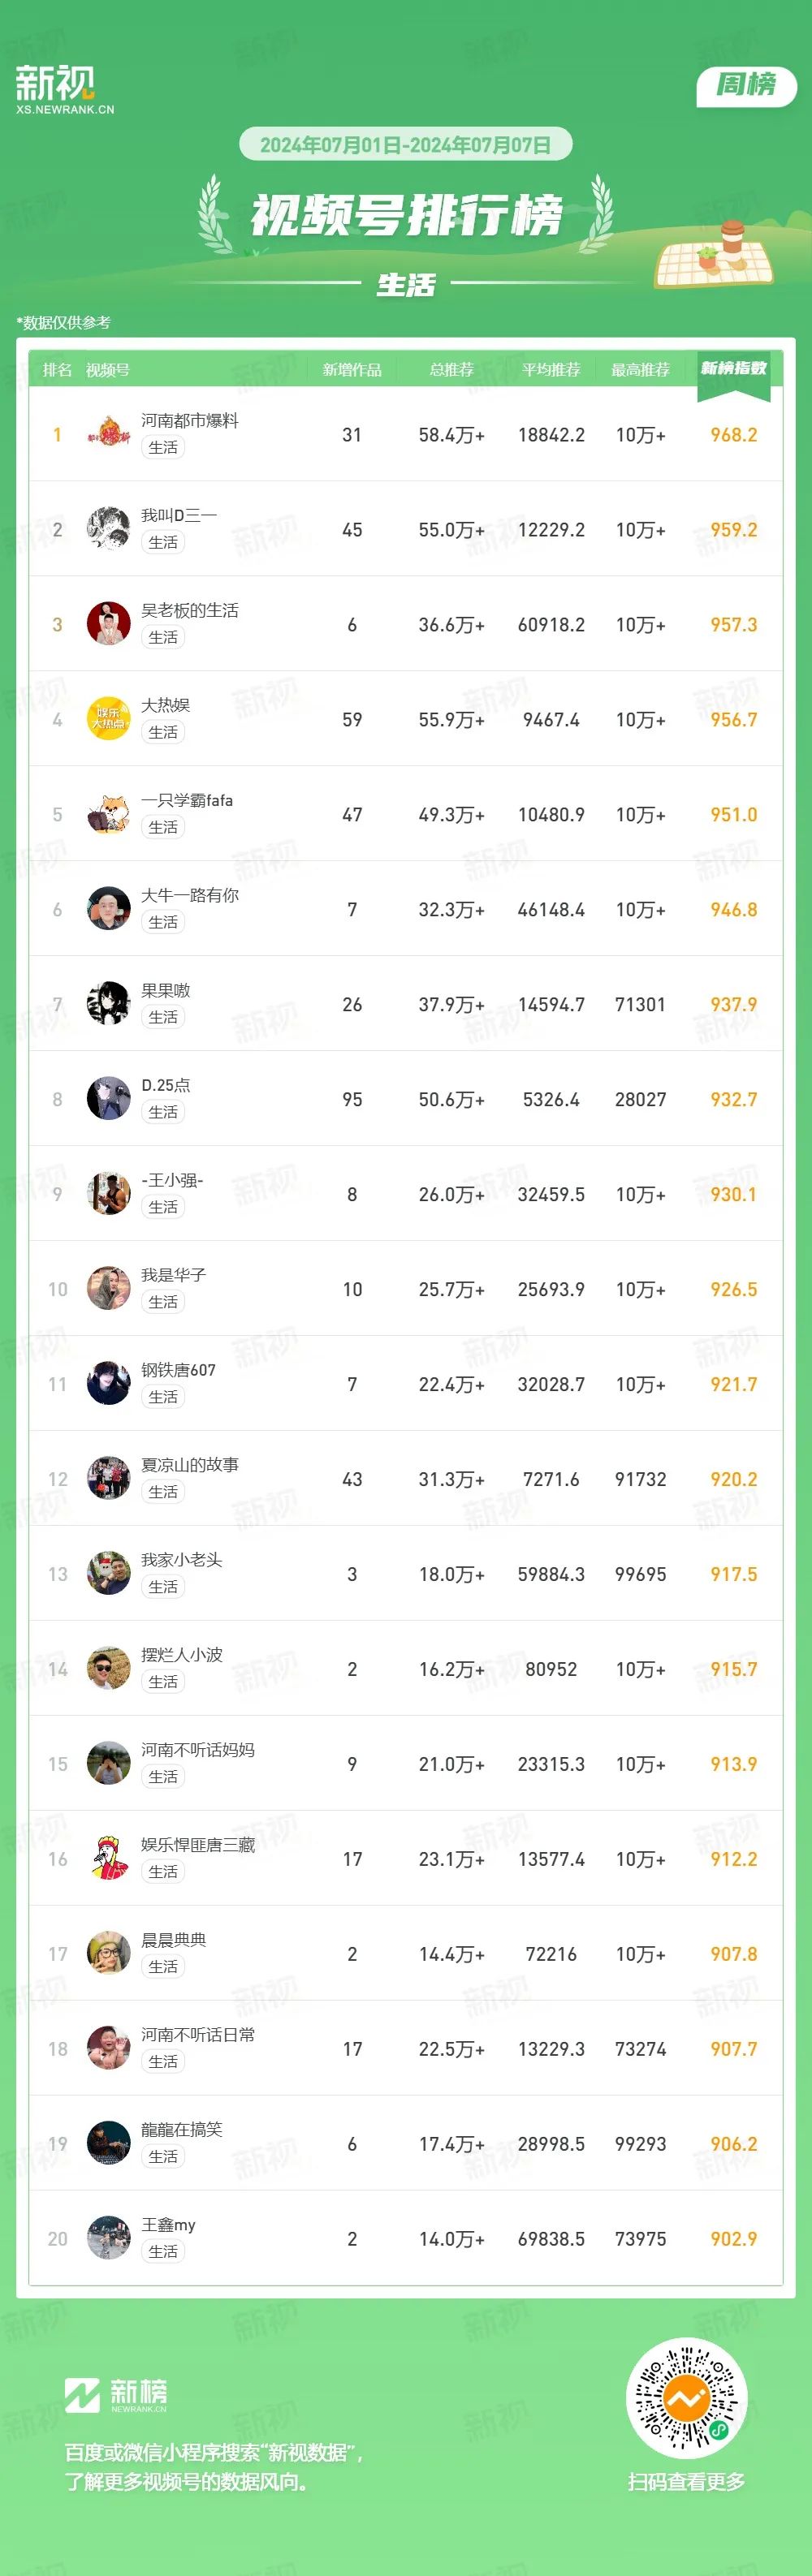Click the 一只学霸fafa cartoon dog avatar
This screenshot has height=2576, width=812.
(x=108, y=813)
